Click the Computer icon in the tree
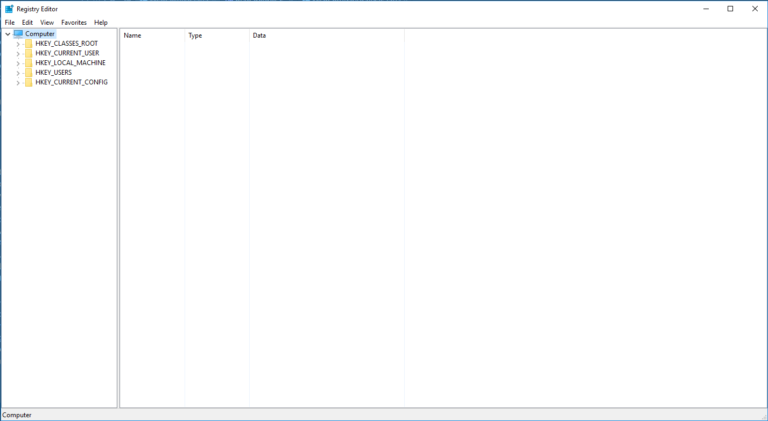This screenshot has height=421, width=768. pyautogui.click(x=18, y=34)
